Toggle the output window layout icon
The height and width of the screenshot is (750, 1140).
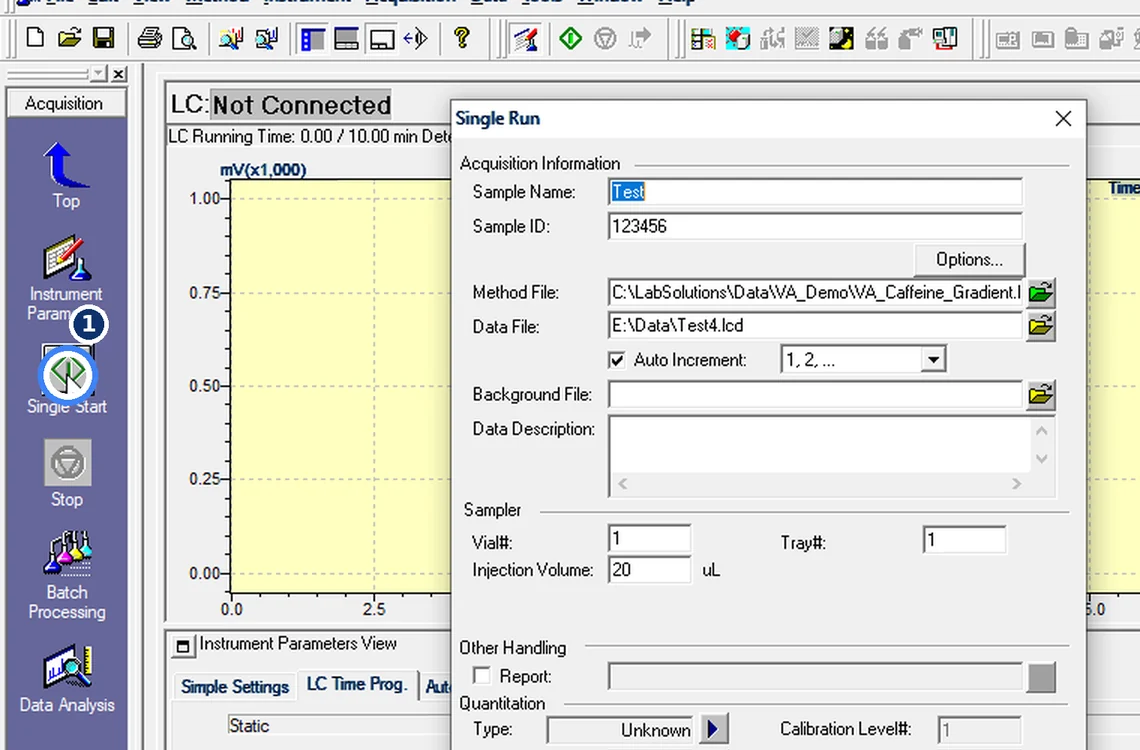click(382, 39)
